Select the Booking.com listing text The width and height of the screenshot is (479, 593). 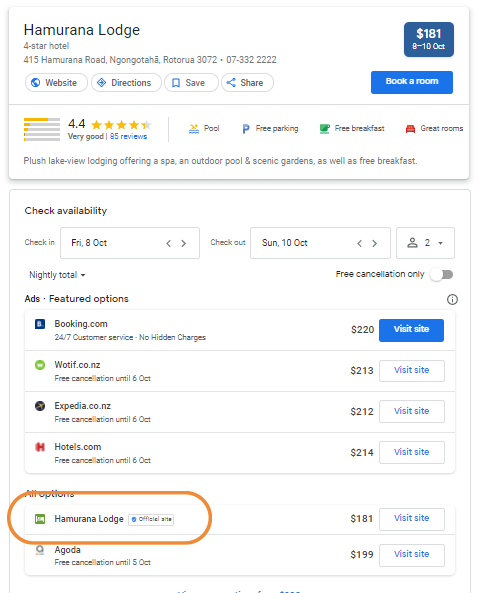pyautogui.click(x=81, y=324)
